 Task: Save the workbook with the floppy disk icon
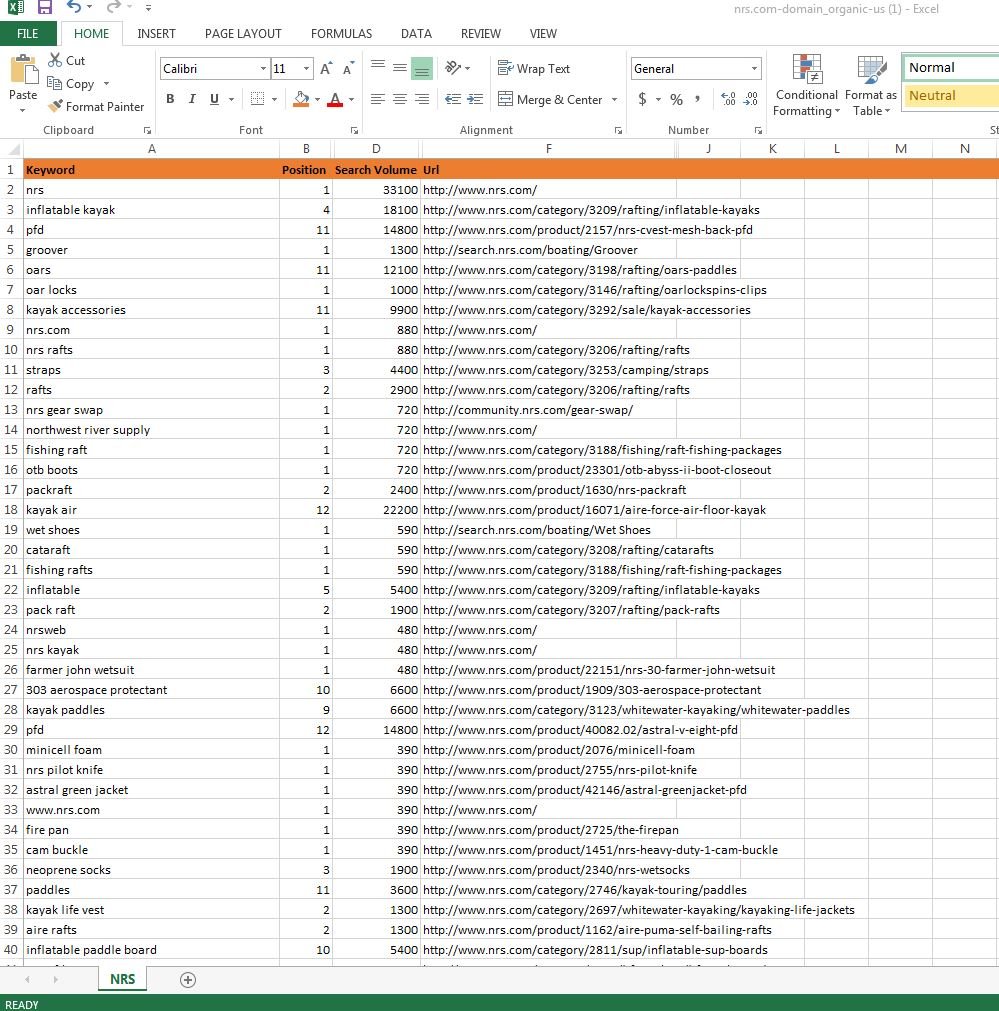(45, 8)
